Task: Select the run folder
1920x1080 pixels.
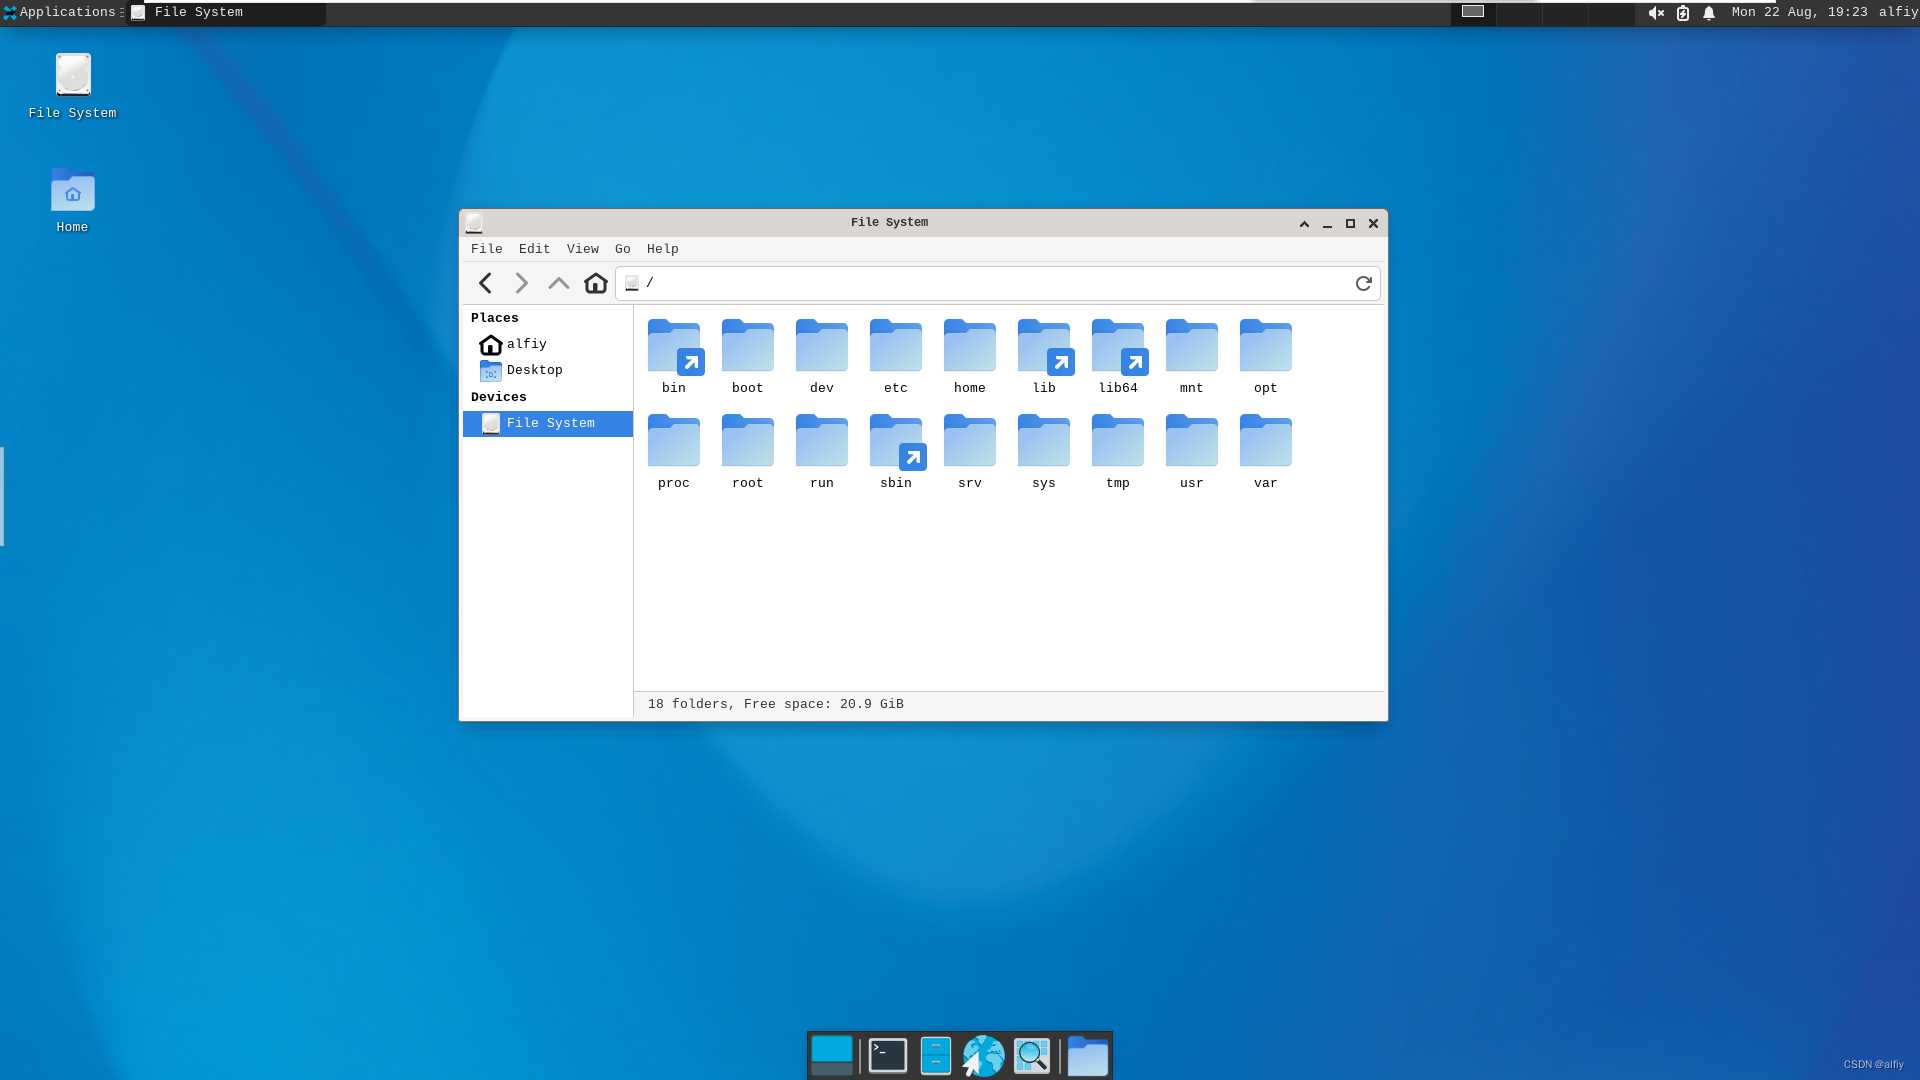Action: click(x=822, y=451)
